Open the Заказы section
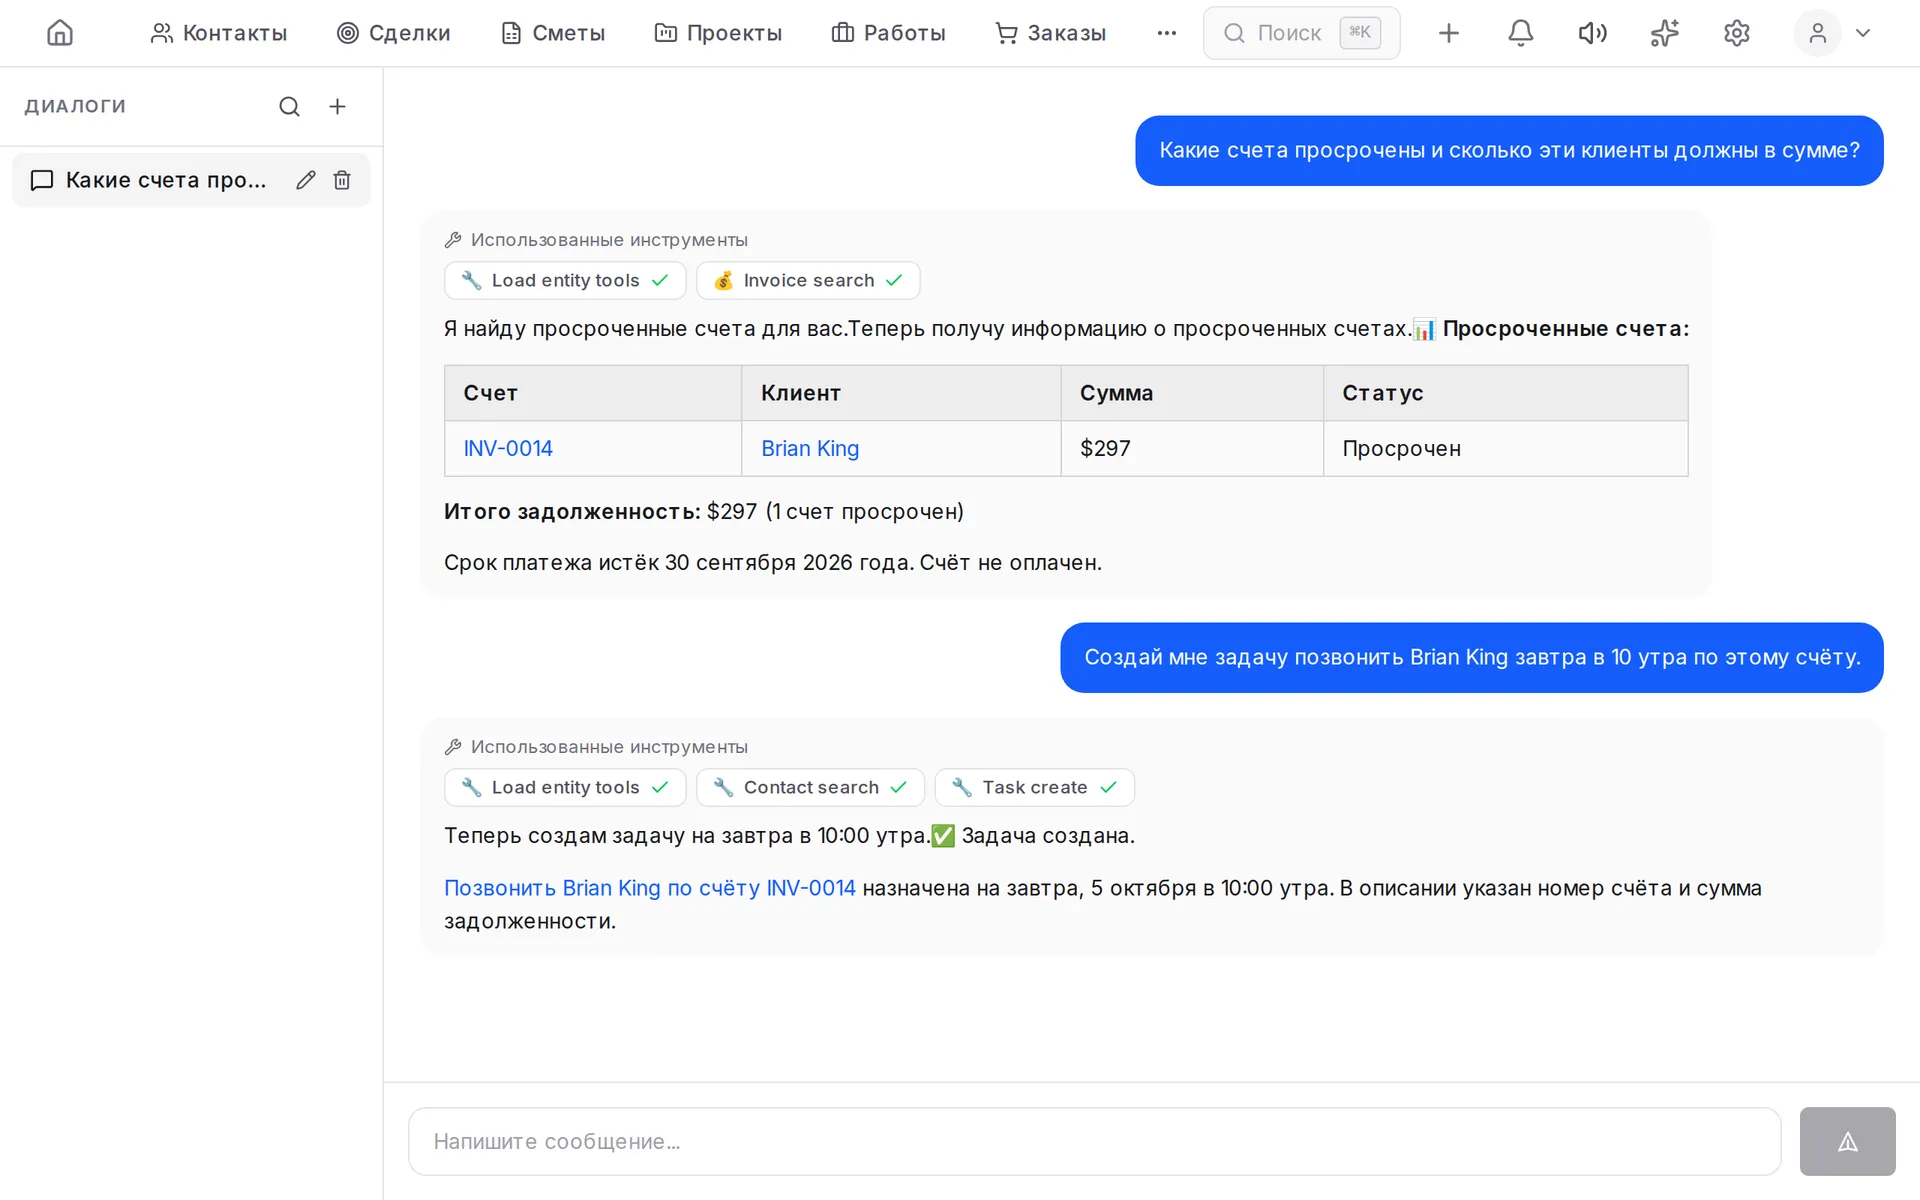The width and height of the screenshot is (1920, 1200). (x=1050, y=33)
